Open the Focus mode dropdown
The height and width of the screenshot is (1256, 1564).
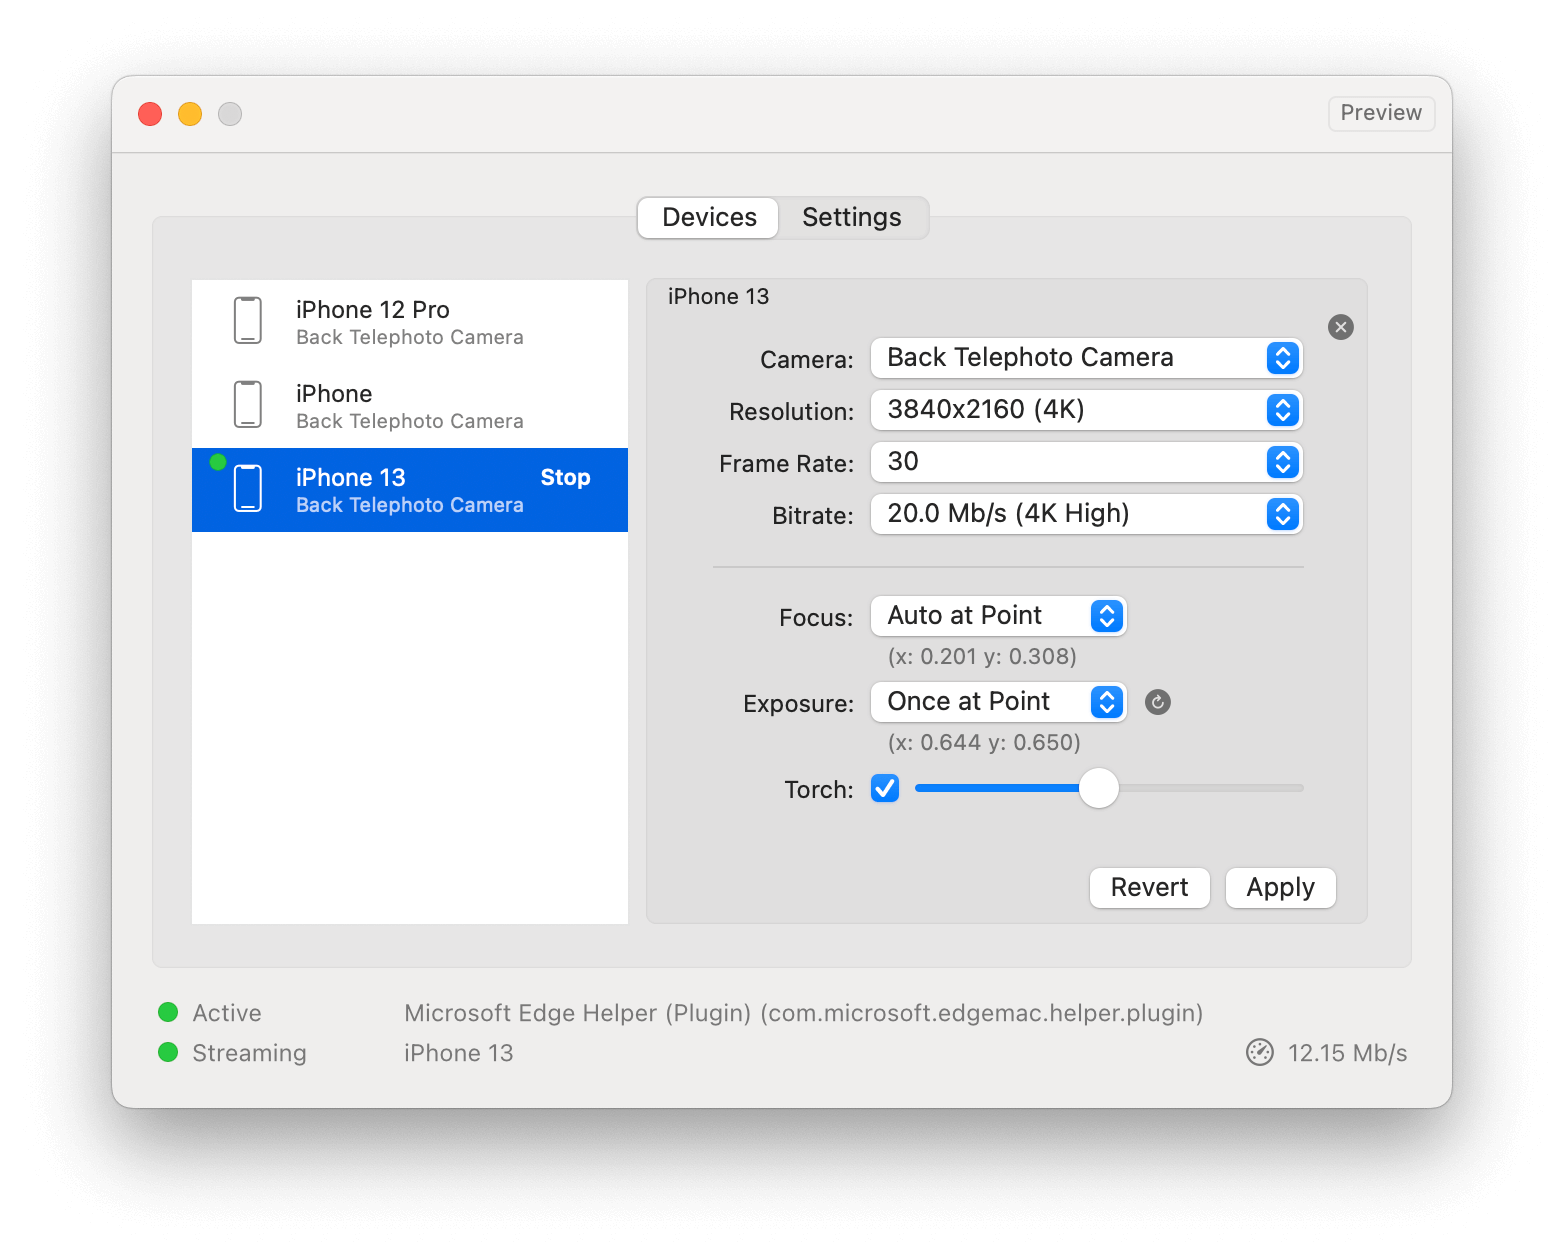click(998, 616)
